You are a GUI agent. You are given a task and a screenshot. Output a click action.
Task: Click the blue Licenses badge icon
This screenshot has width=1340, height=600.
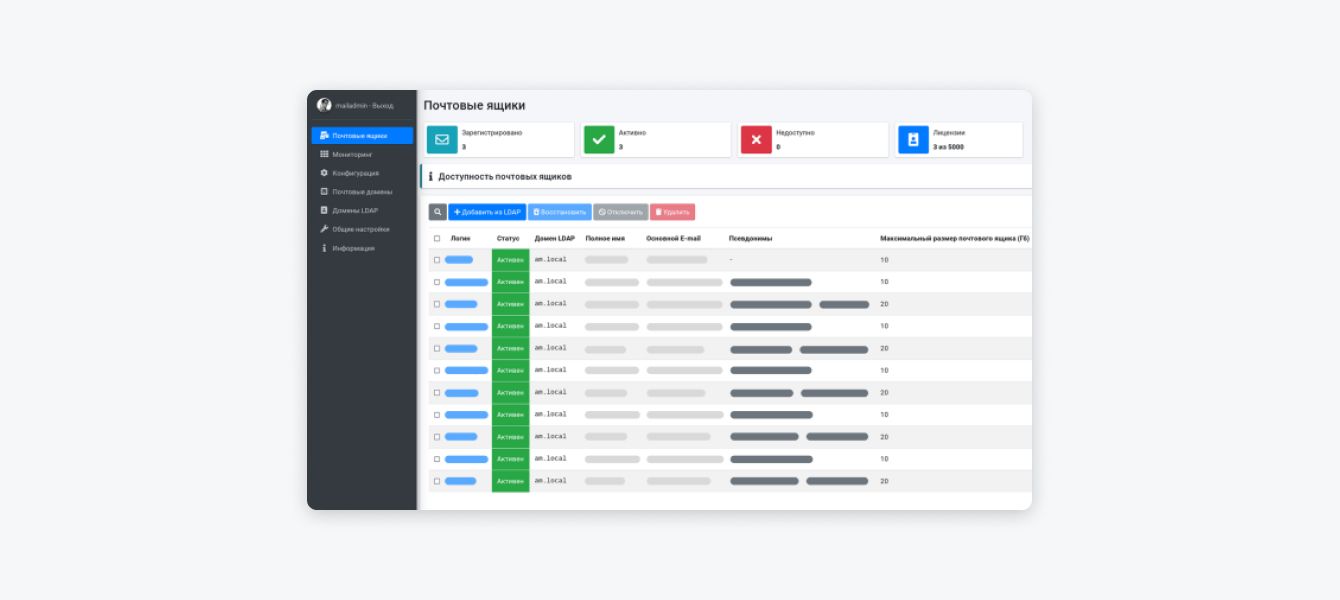[913, 140]
